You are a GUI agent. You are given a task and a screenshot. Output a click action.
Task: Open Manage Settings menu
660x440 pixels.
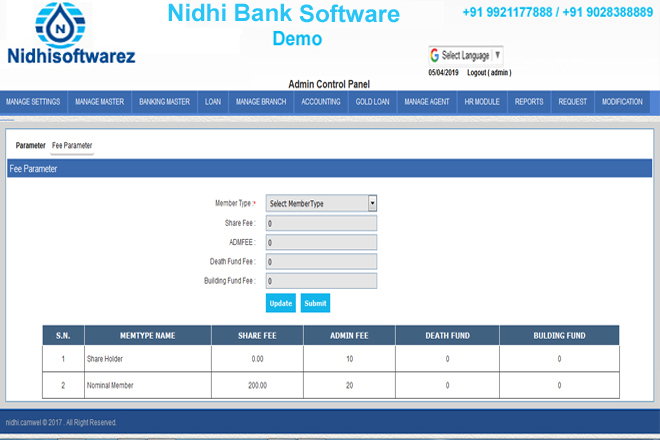pos(33,102)
